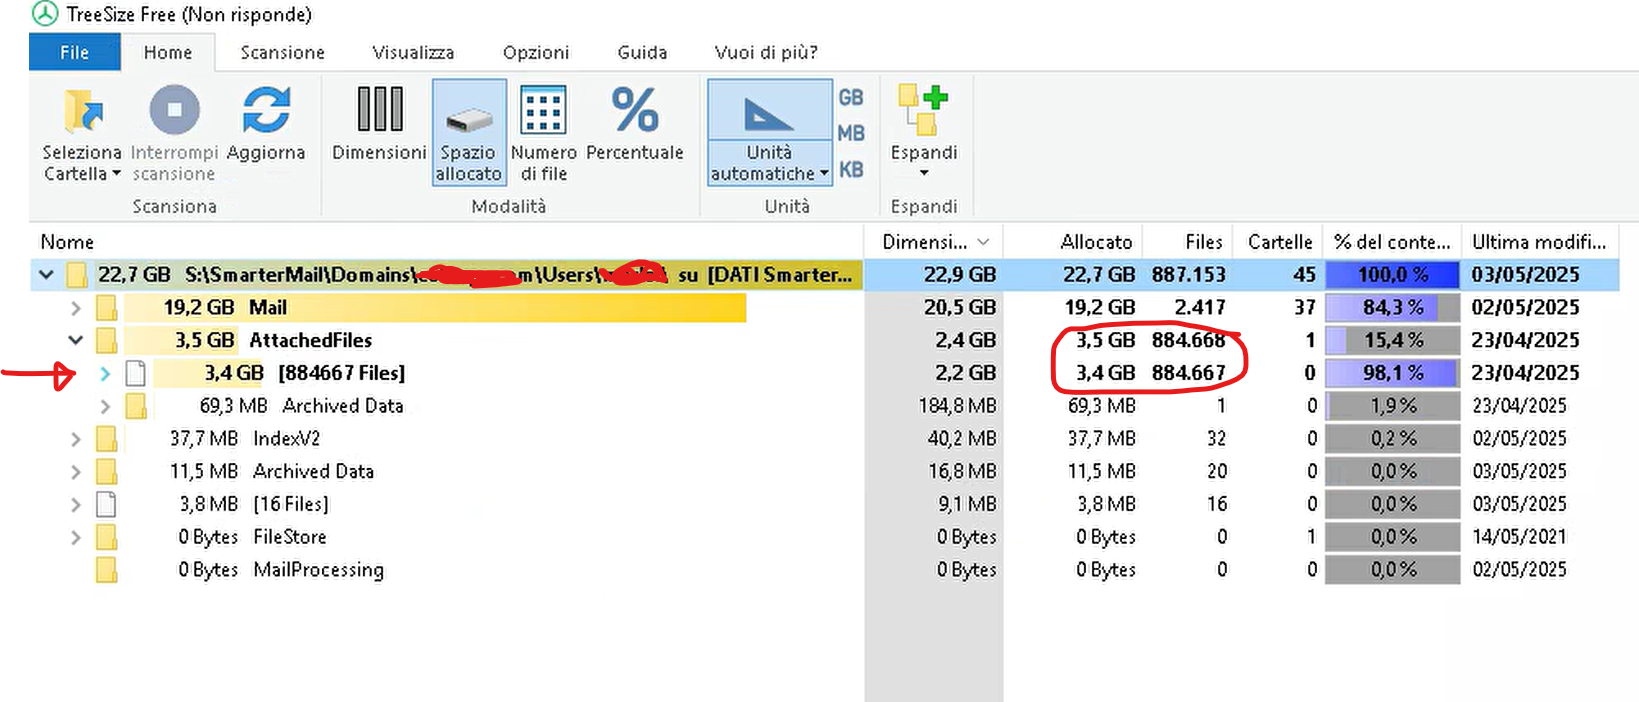
Task: Expand the FileStore folder
Action: coord(76,537)
